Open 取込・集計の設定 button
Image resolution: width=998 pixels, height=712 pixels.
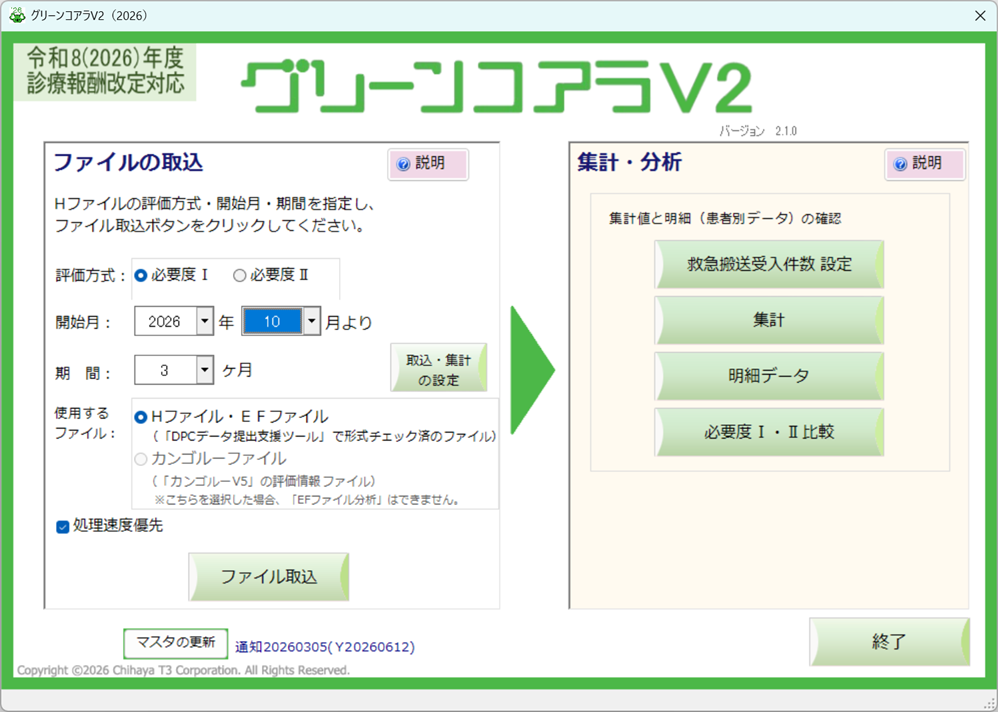439,368
